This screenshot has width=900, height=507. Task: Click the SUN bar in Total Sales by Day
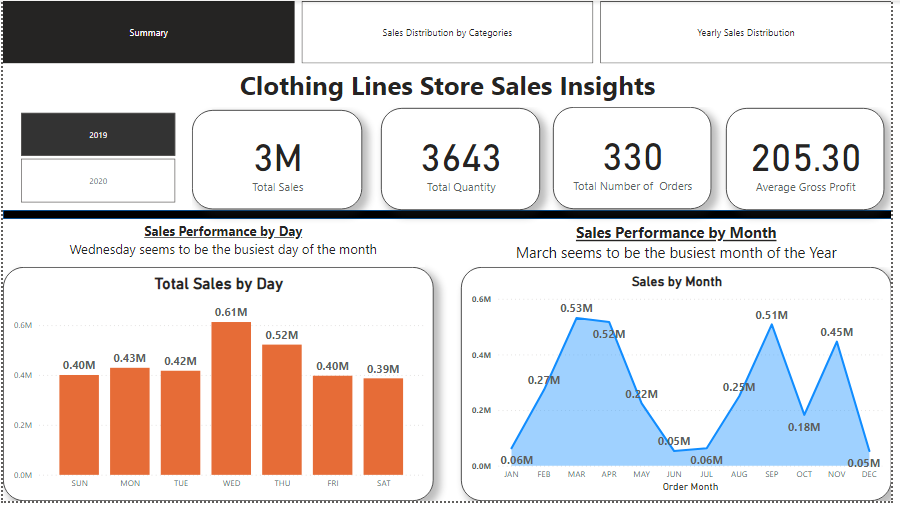79,425
